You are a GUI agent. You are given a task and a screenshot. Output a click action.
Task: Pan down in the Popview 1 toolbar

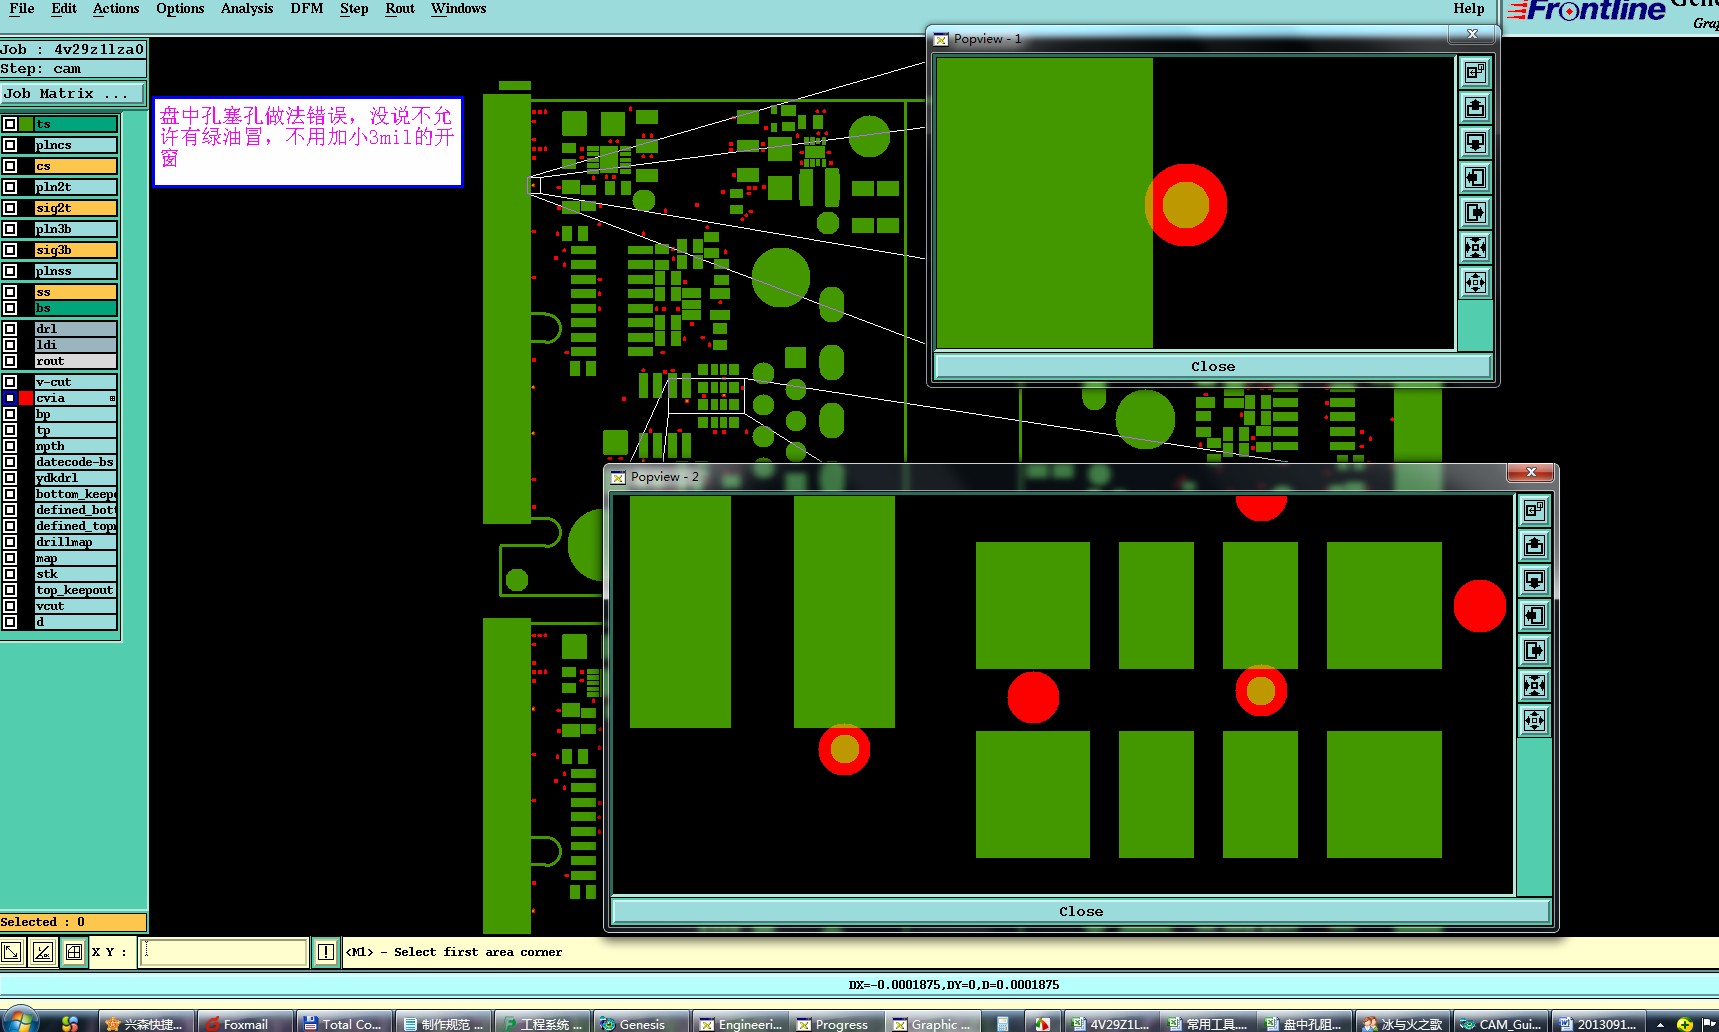click(x=1475, y=142)
